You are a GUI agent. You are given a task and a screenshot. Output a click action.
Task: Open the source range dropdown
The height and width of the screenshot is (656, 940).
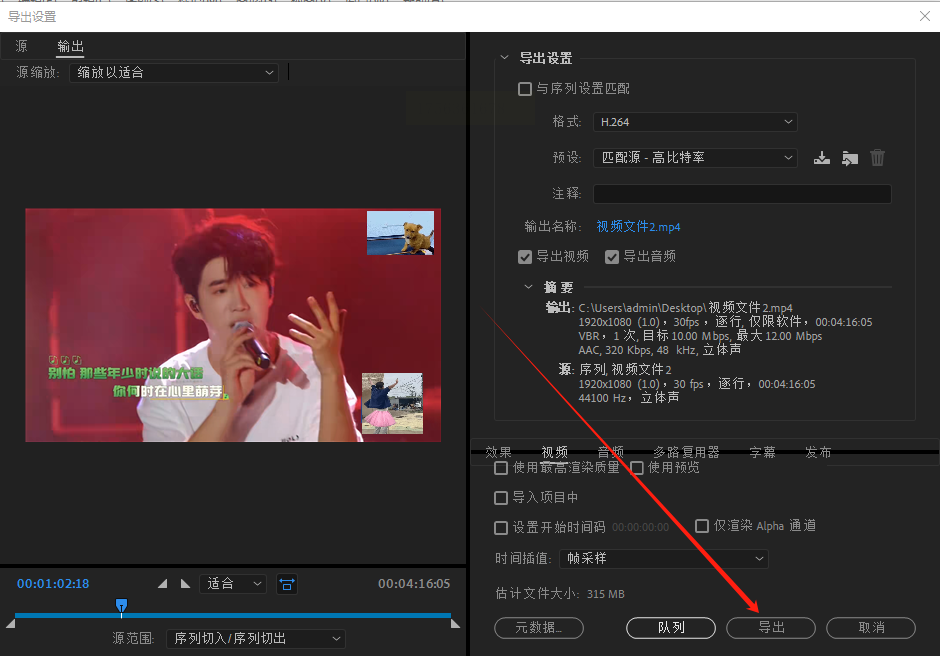click(255, 639)
